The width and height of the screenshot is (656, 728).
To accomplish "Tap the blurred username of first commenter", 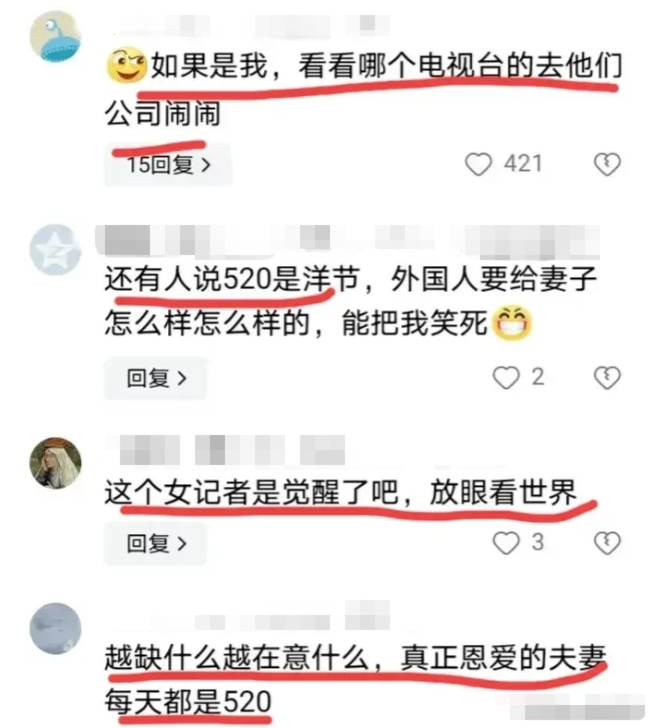I will click(253, 26).
